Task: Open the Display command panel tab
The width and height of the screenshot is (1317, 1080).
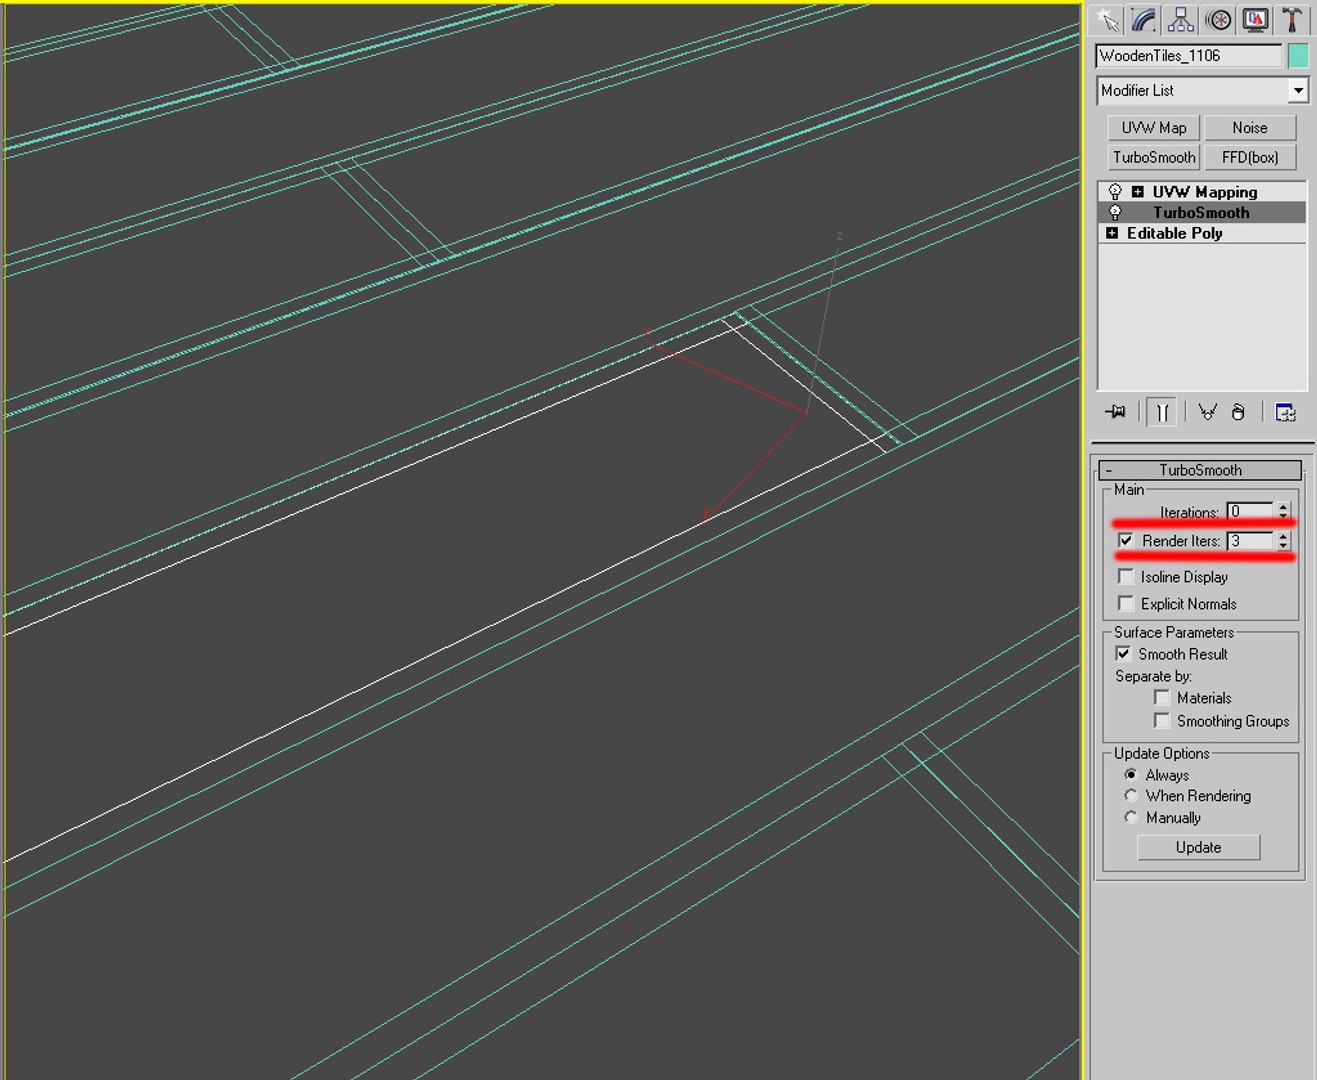Action: [x=1255, y=20]
